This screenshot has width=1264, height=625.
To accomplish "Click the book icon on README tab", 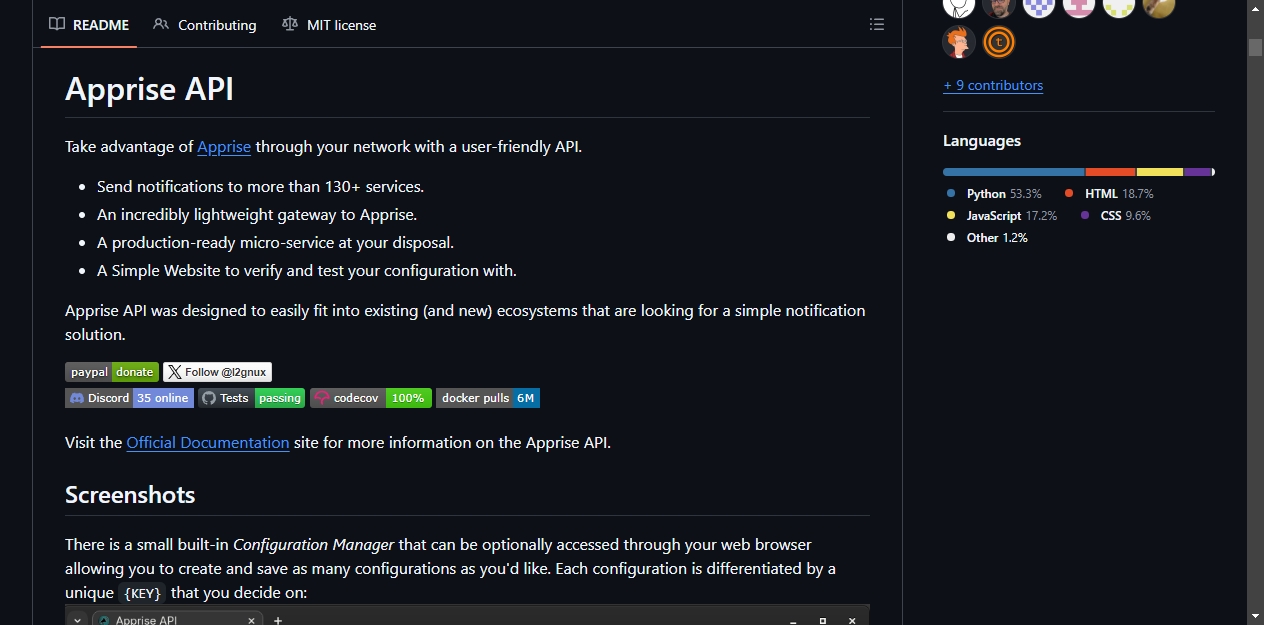I will pos(57,25).
